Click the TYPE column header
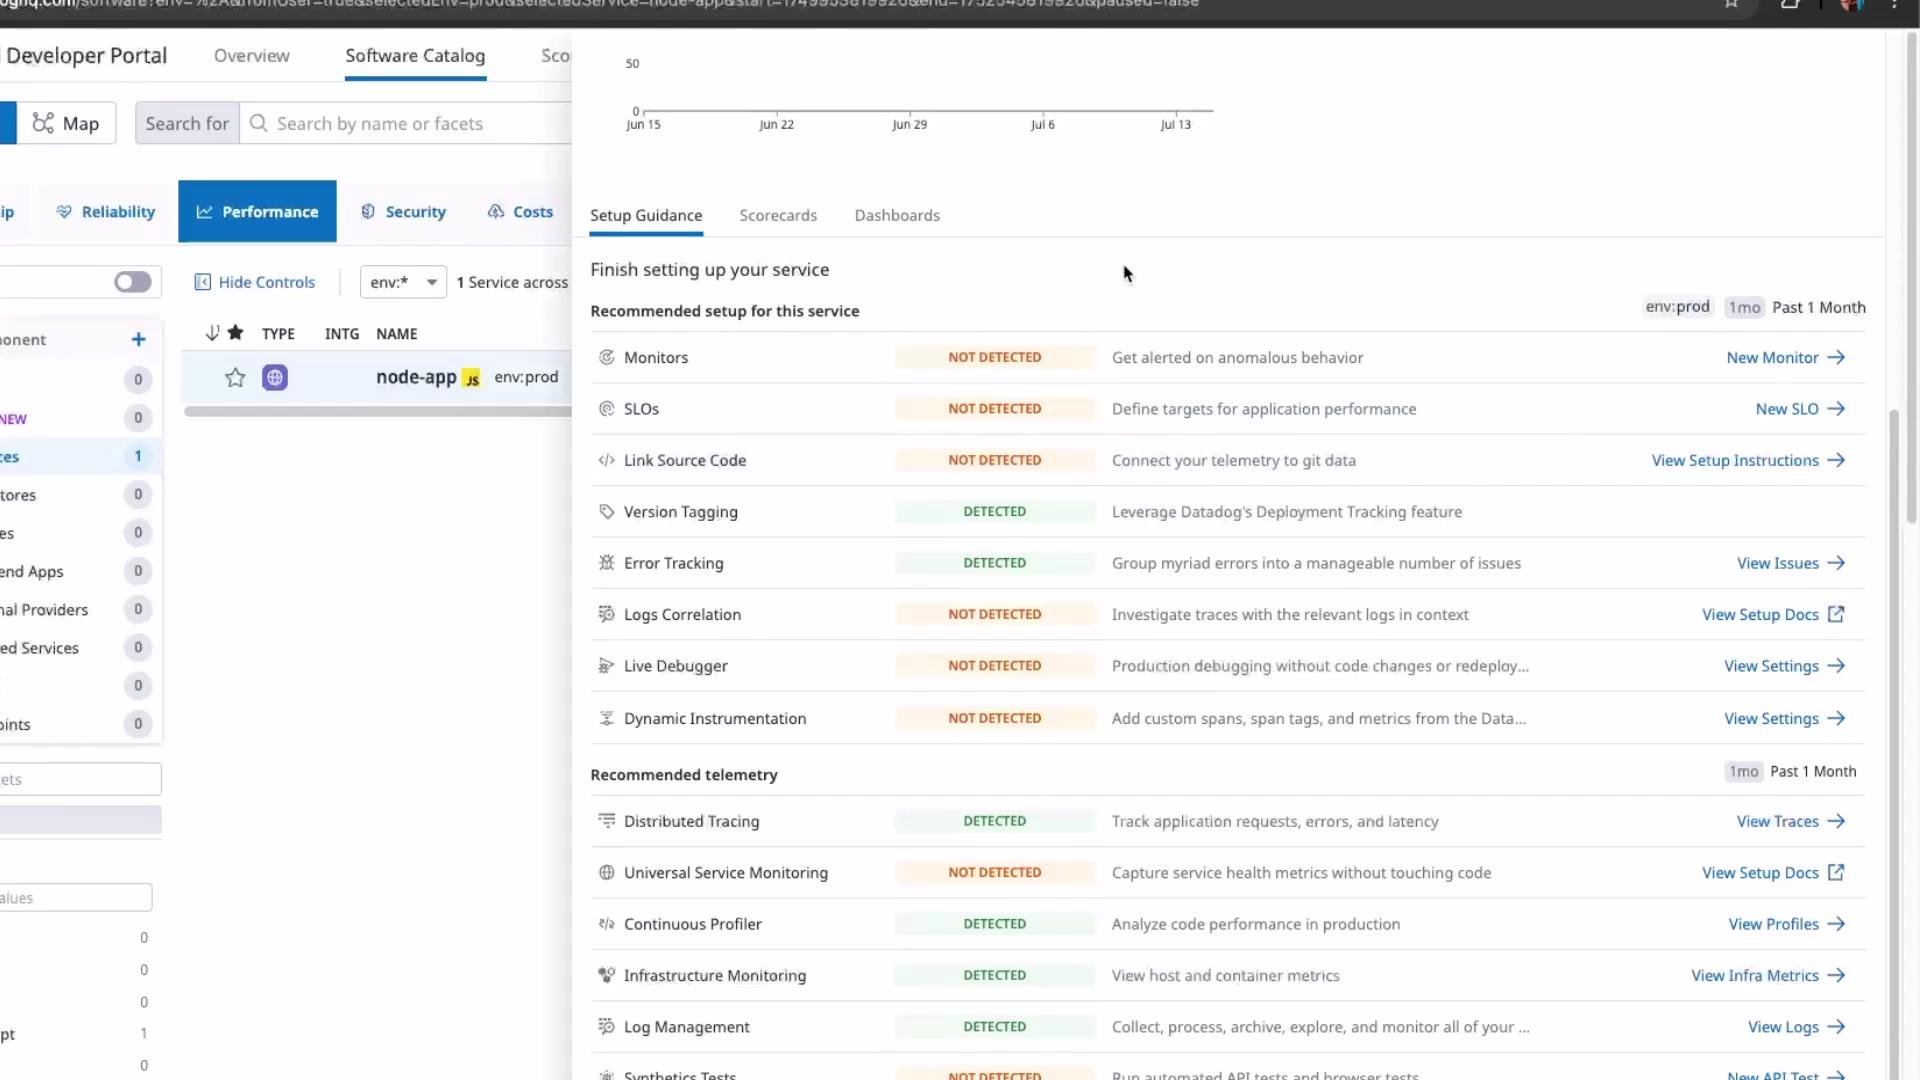Screen dimensions: 1920x1080 click(278, 334)
